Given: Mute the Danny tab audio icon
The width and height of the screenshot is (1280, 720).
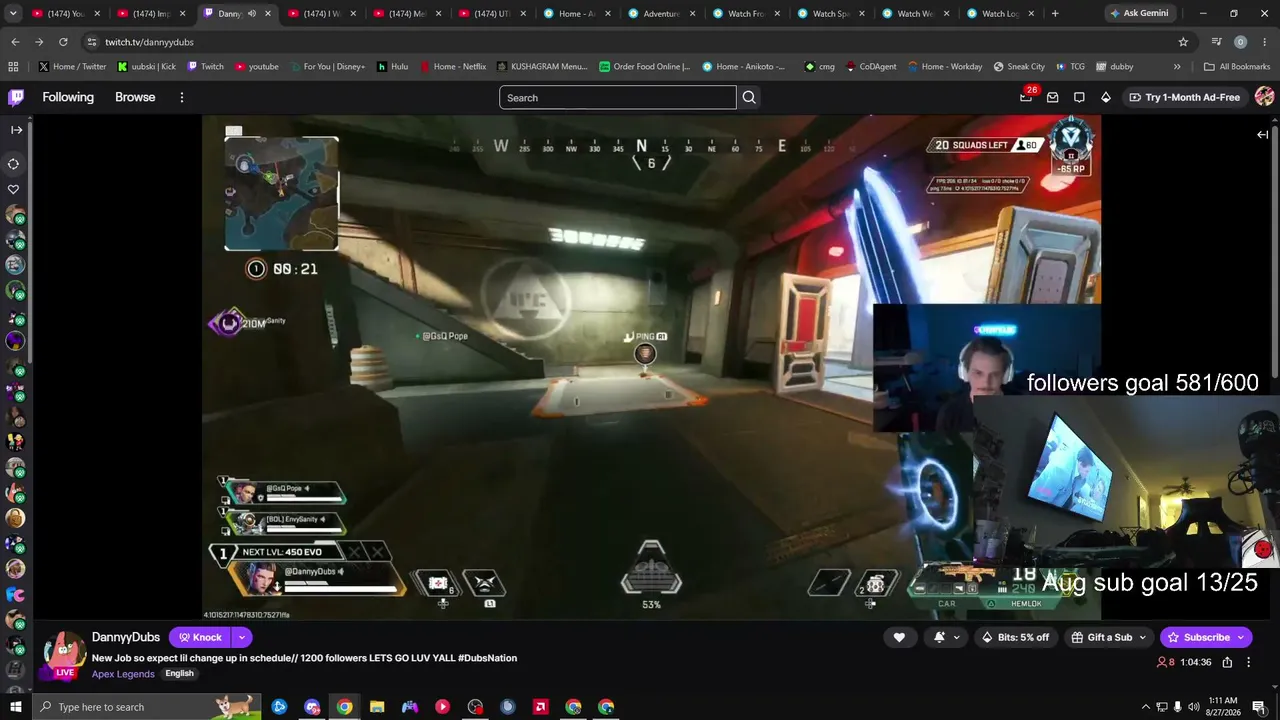Looking at the screenshot, I should (x=251, y=14).
